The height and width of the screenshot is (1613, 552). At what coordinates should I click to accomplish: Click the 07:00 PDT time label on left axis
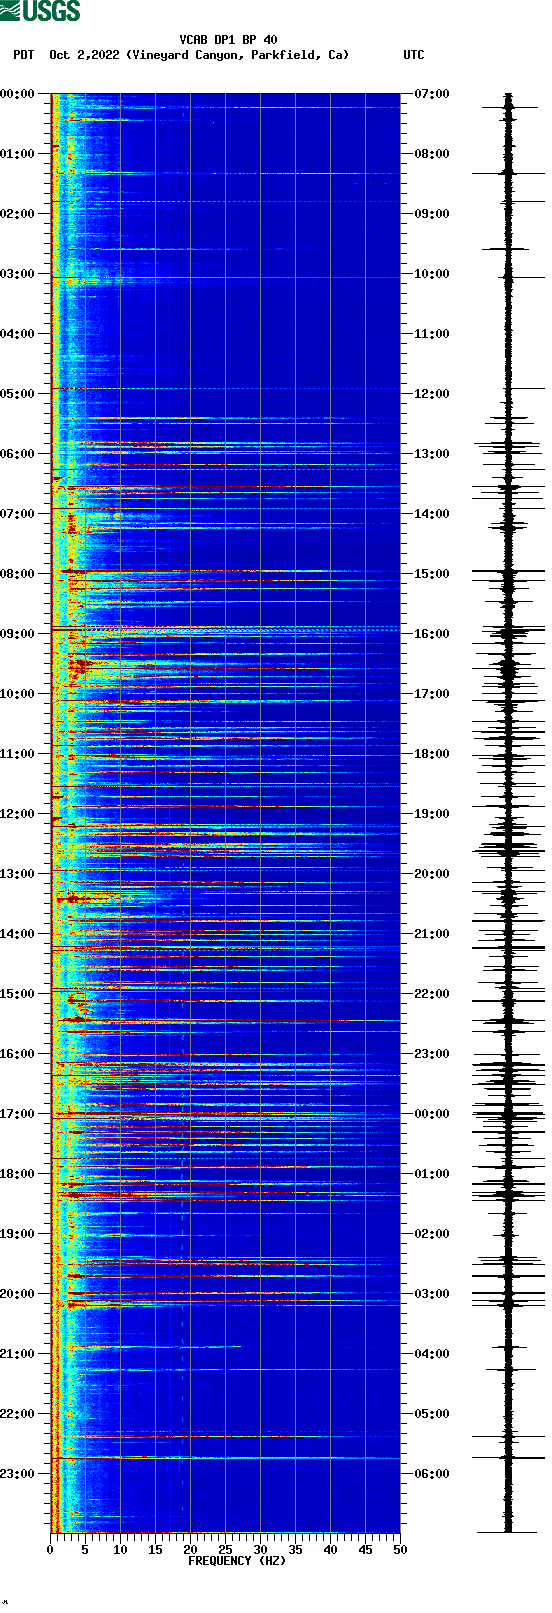coord(18,514)
